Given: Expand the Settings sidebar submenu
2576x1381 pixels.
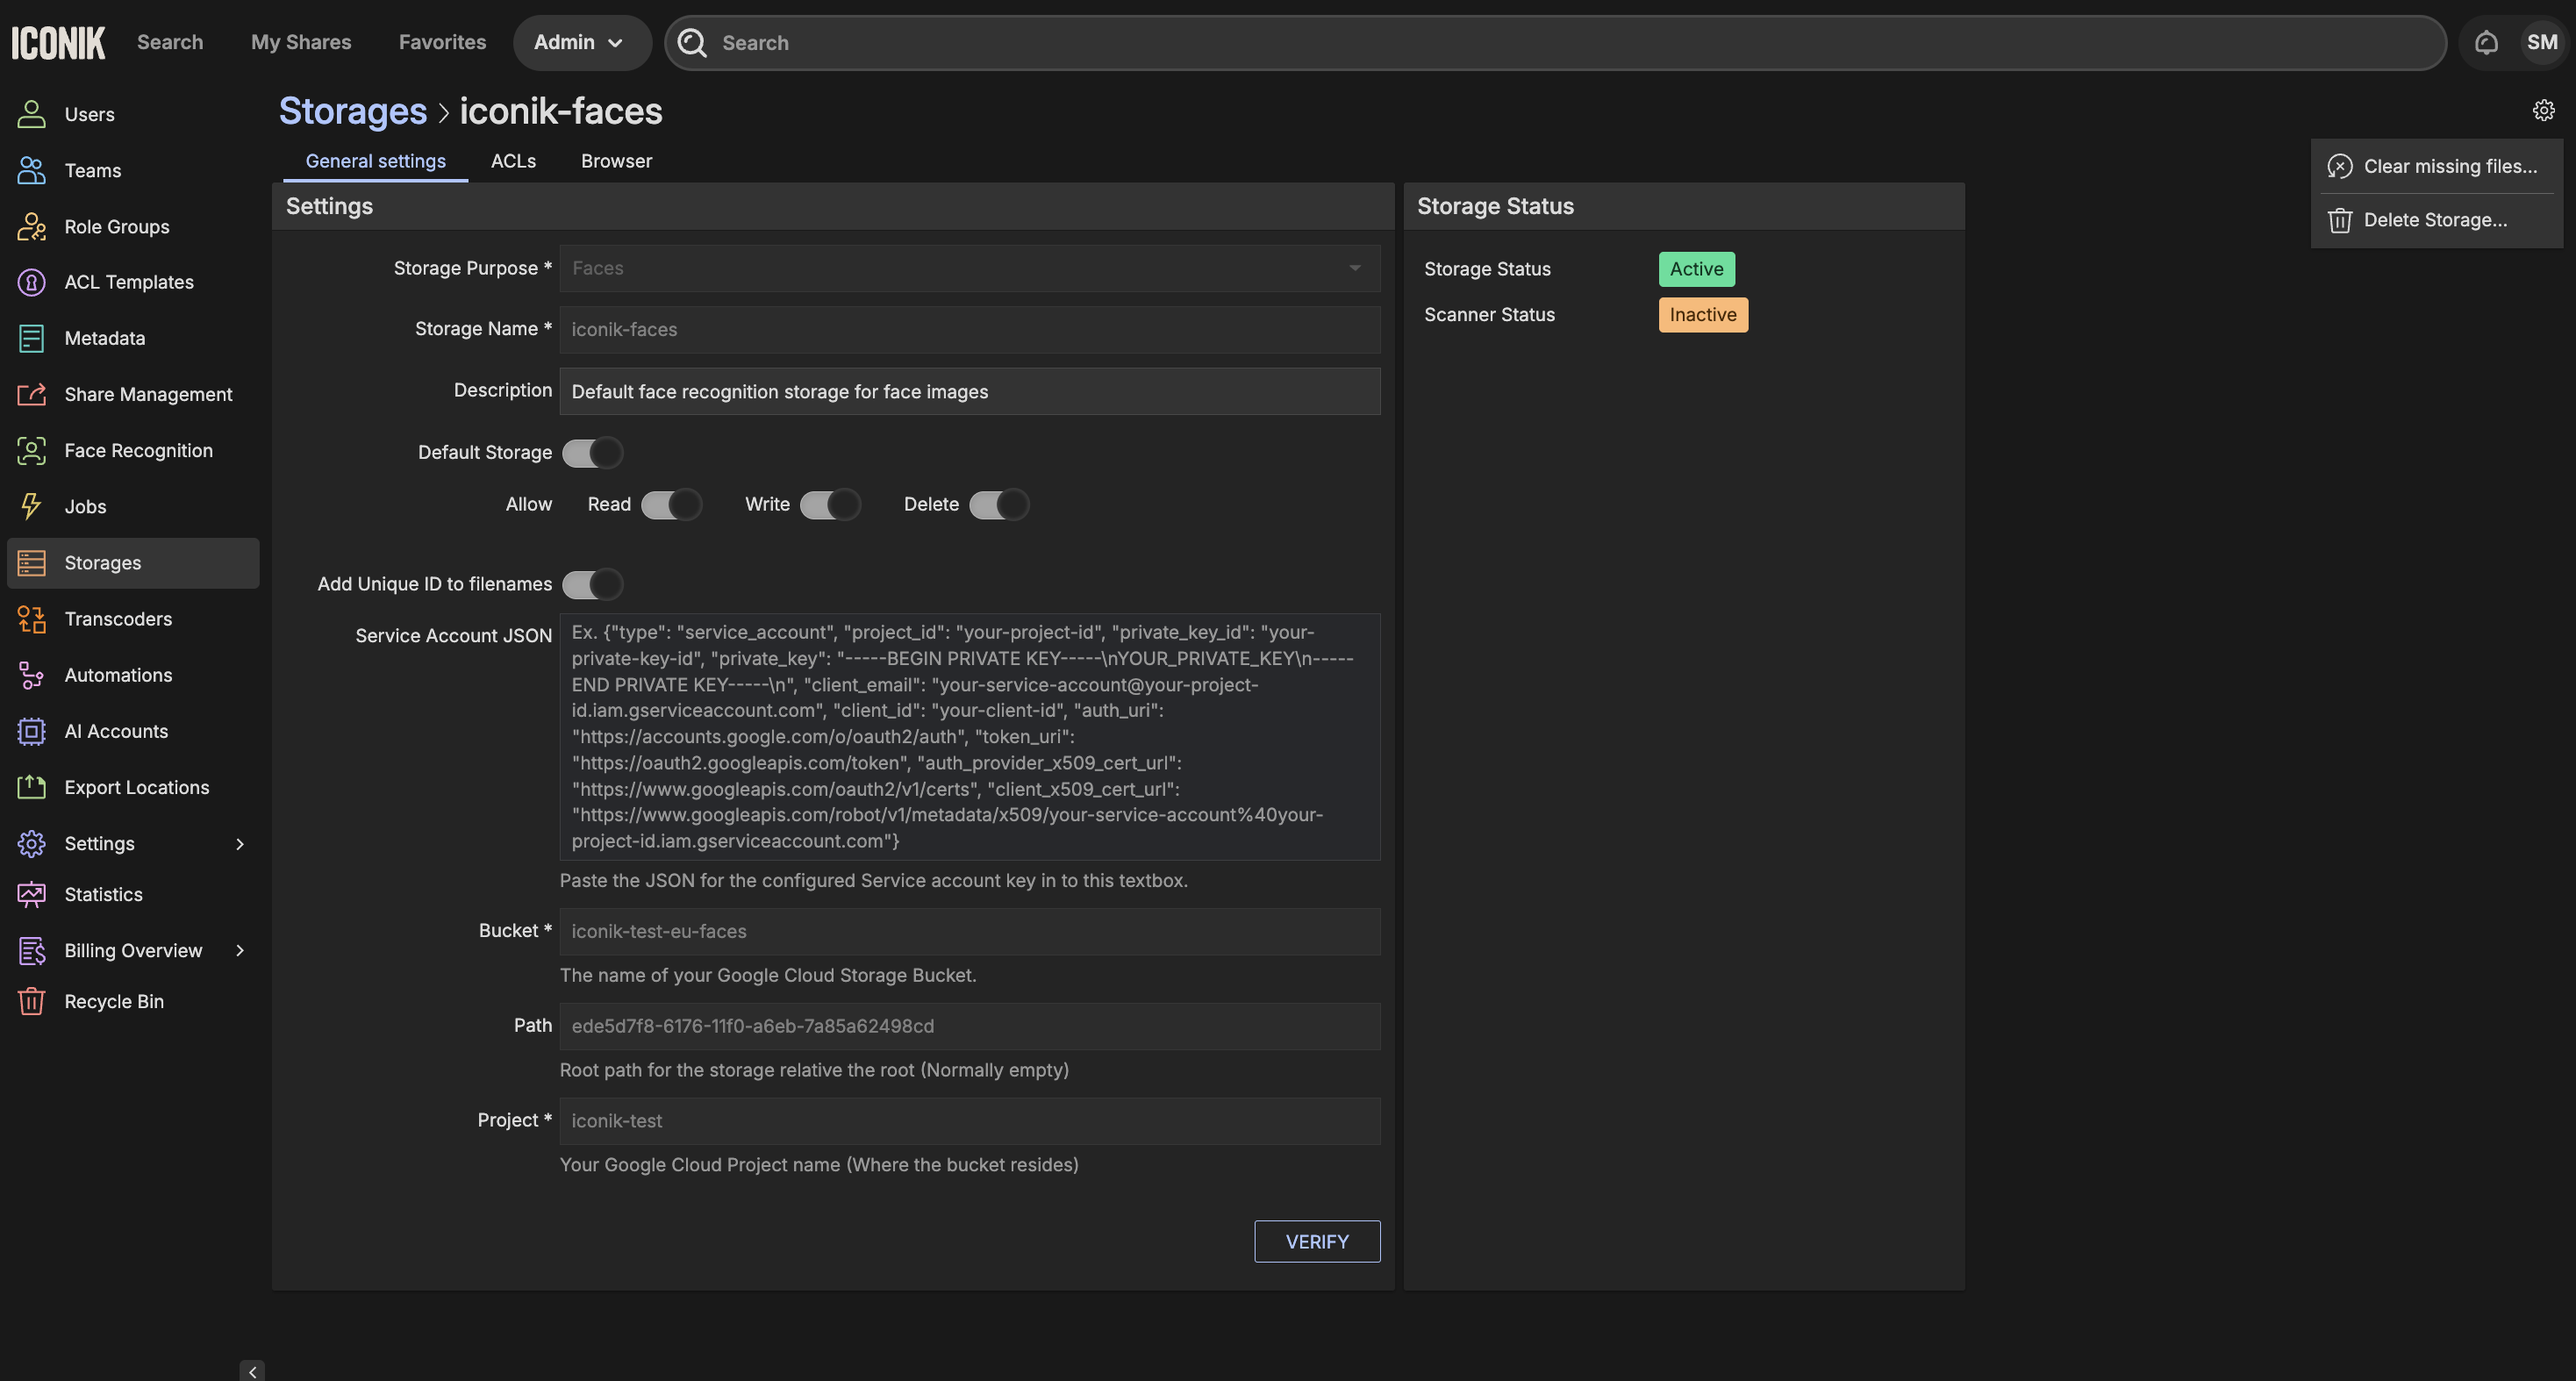Looking at the screenshot, I should pyautogui.click(x=240, y=844).
